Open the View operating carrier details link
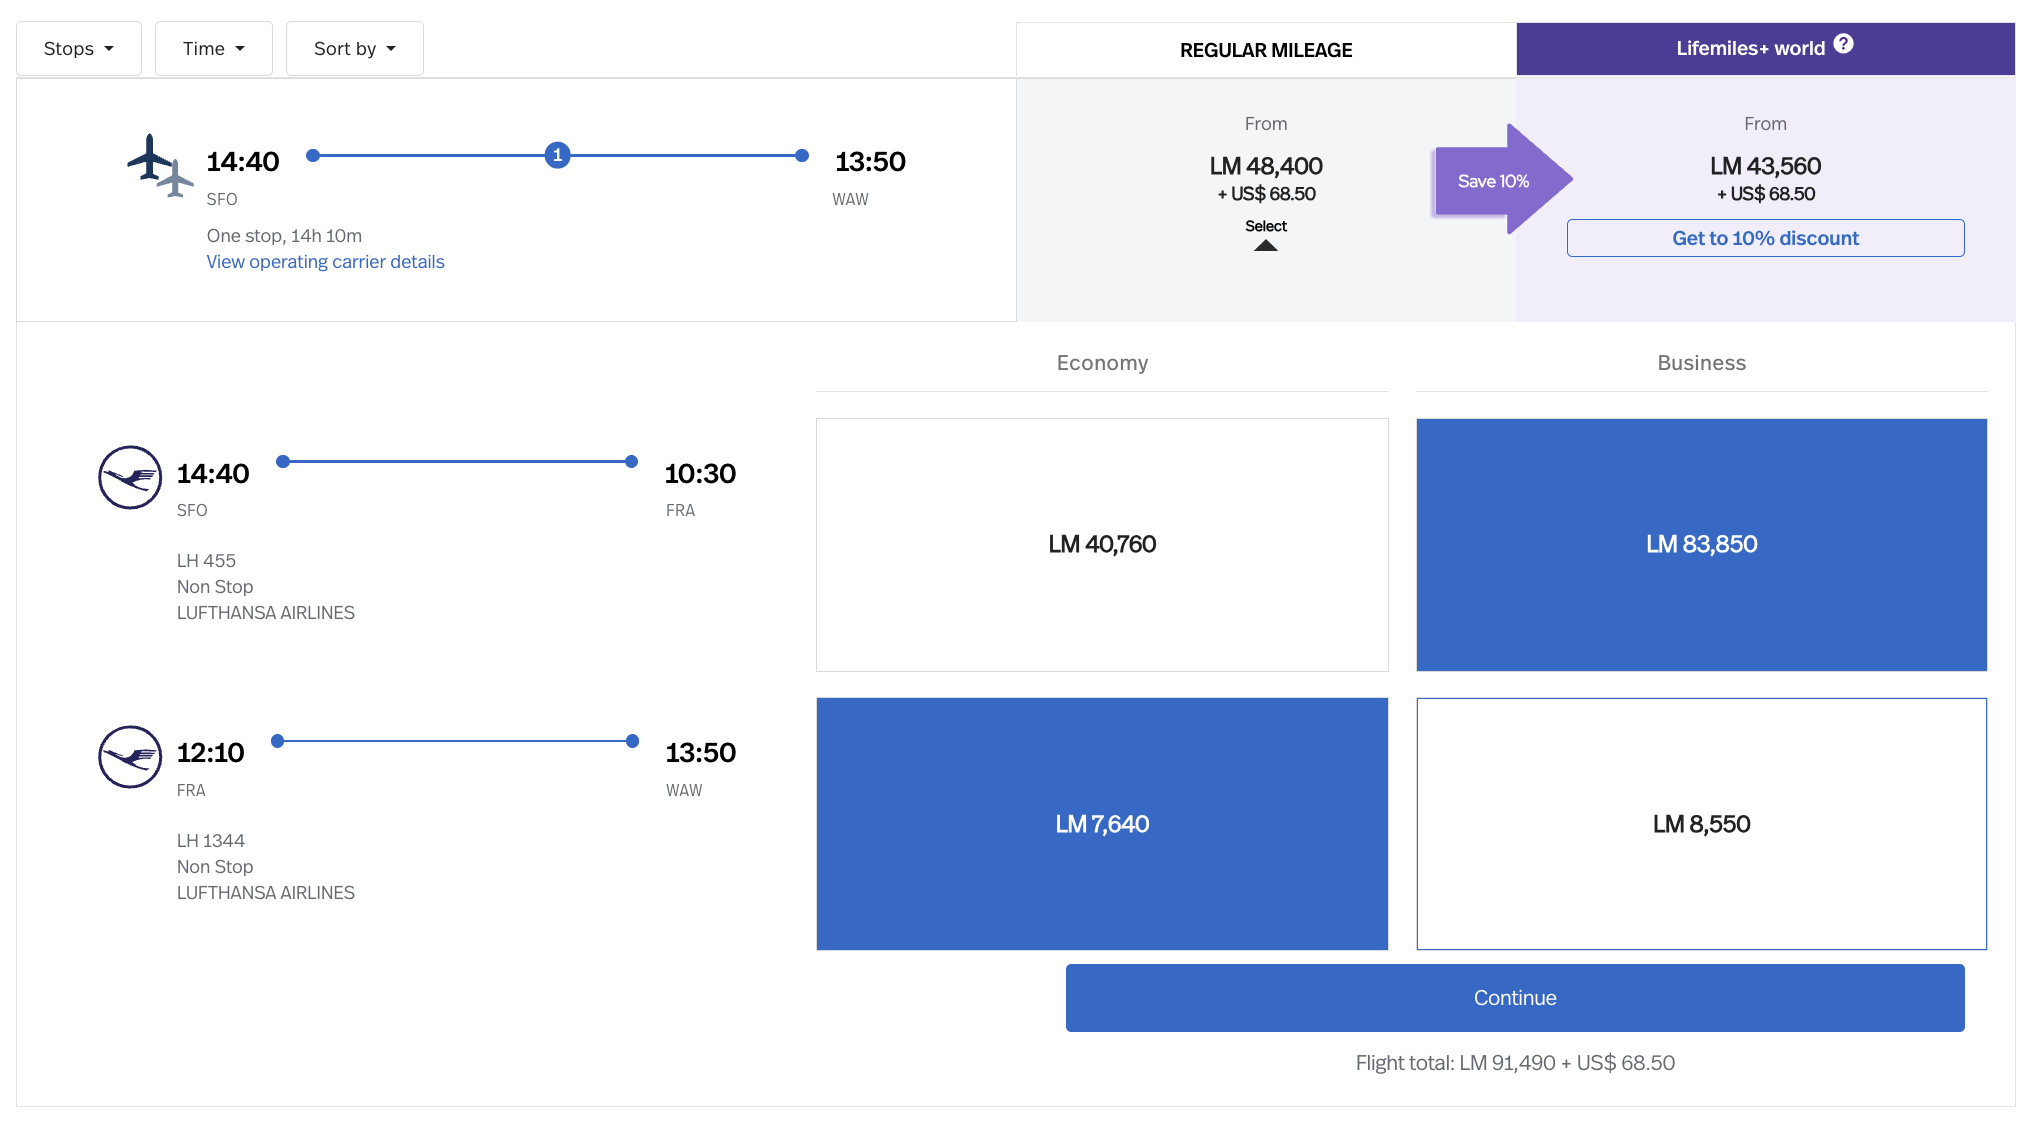 coord(325,262)
